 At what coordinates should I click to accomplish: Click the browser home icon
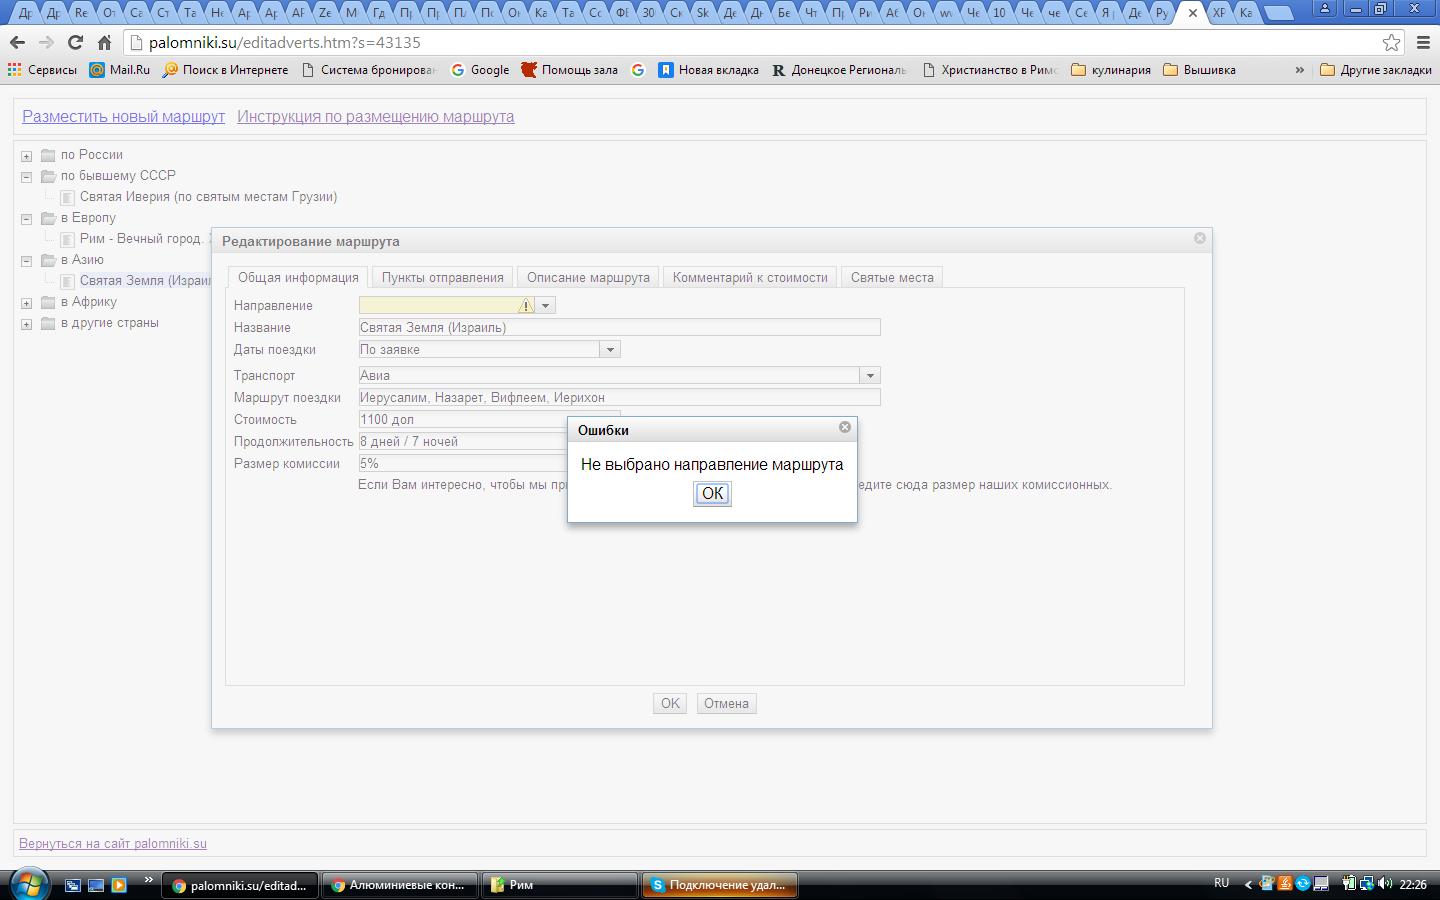pyautogui.click(x=104, y=43)
